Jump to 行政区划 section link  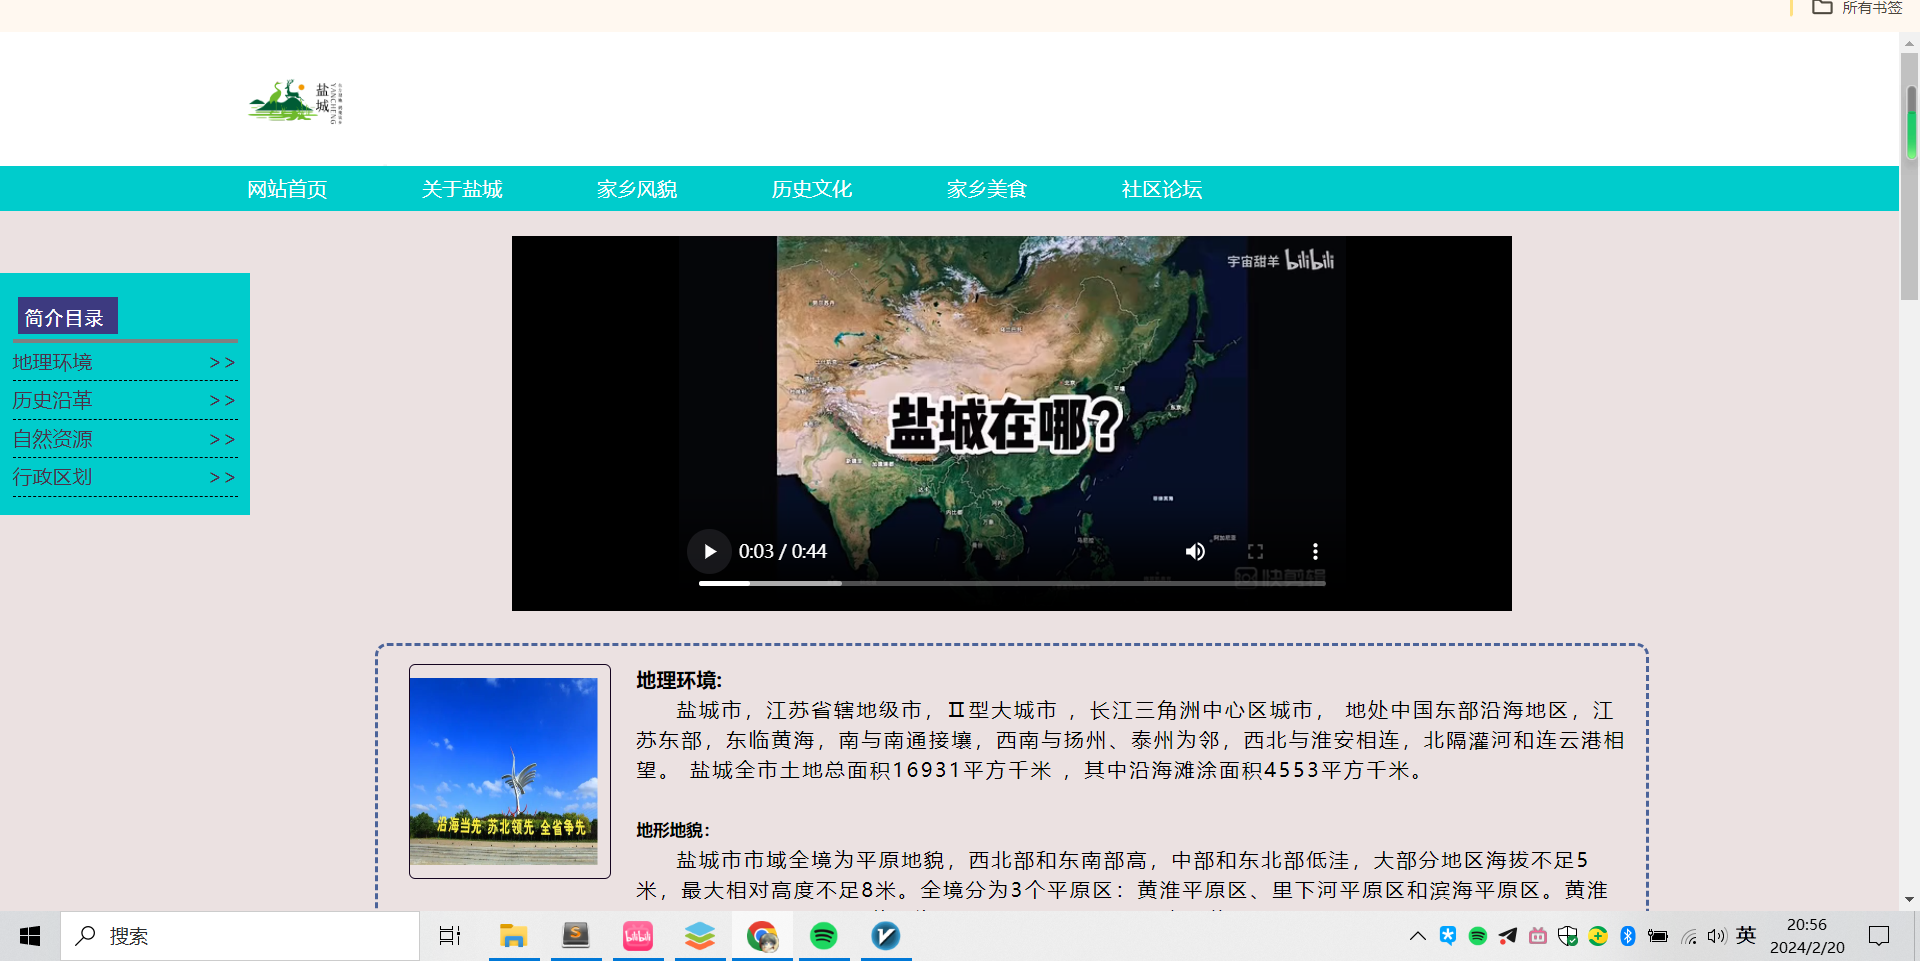click(52, 477)
